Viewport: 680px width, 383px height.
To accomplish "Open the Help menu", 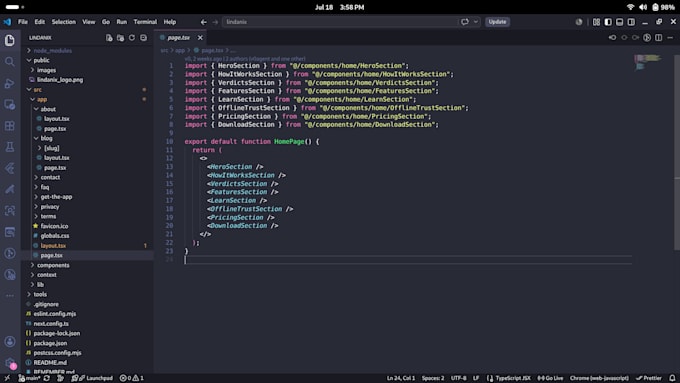I will [170, 22].
